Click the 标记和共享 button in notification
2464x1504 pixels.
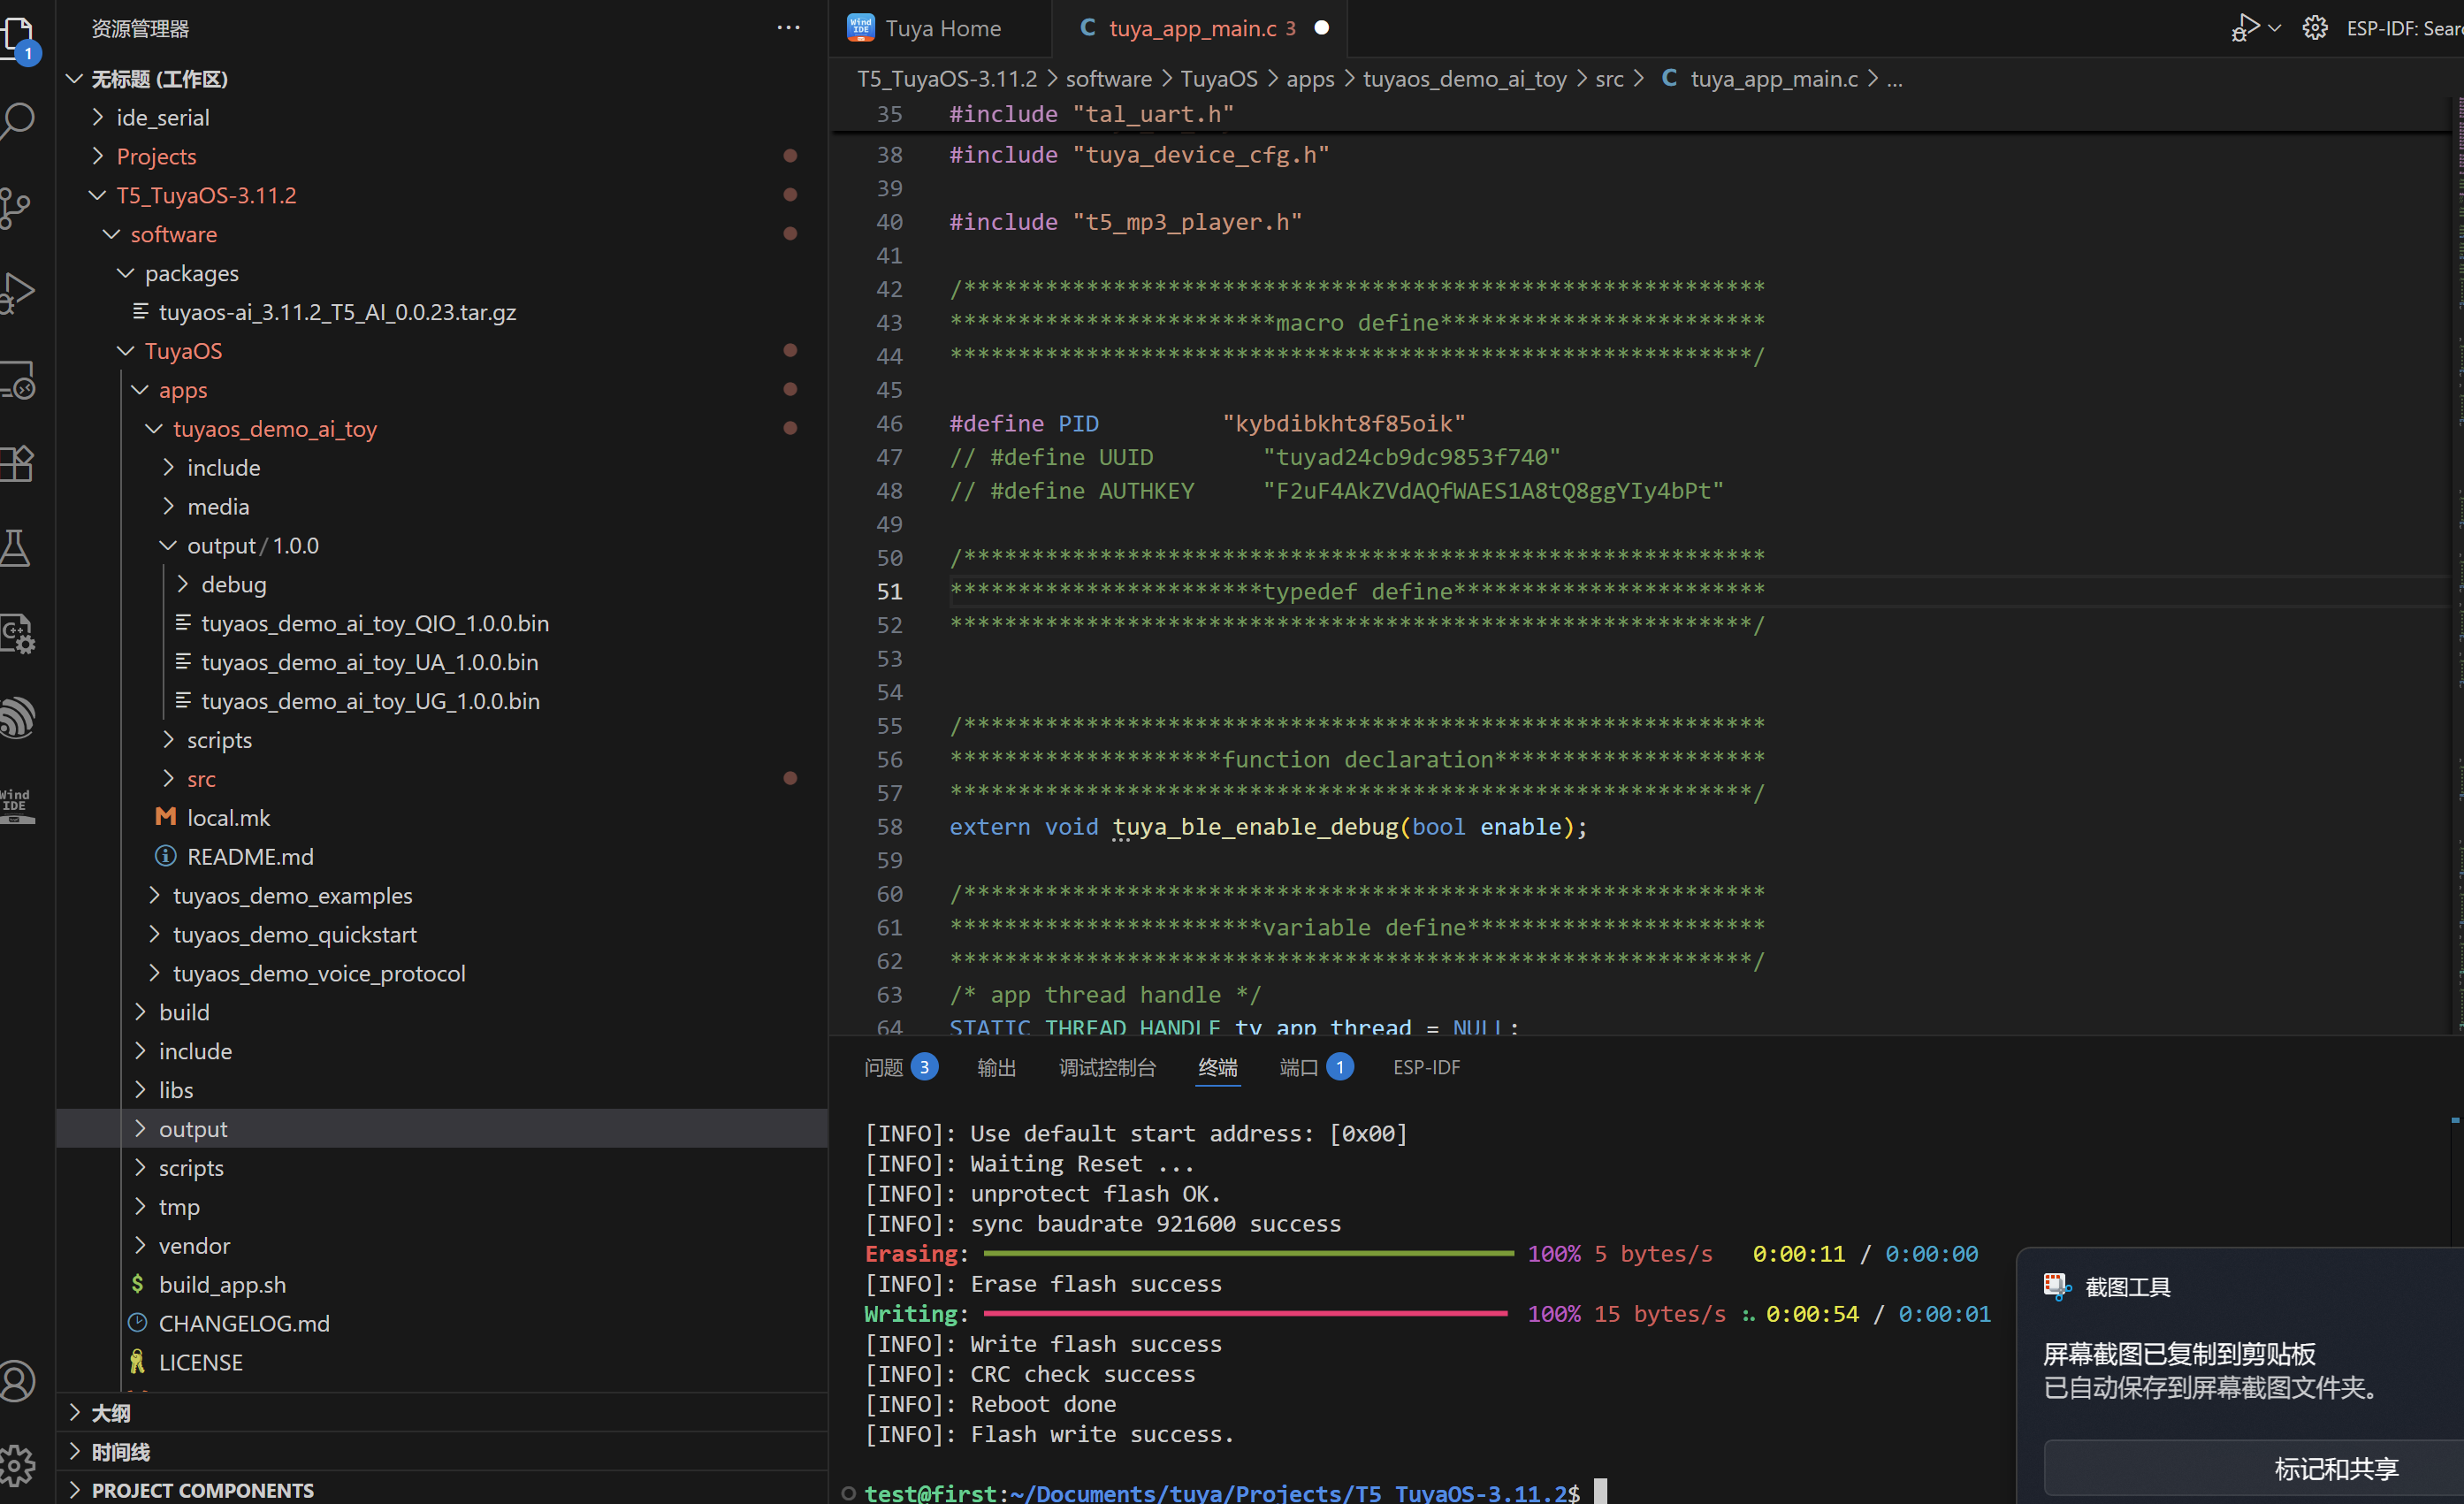pos(2335,1468)
